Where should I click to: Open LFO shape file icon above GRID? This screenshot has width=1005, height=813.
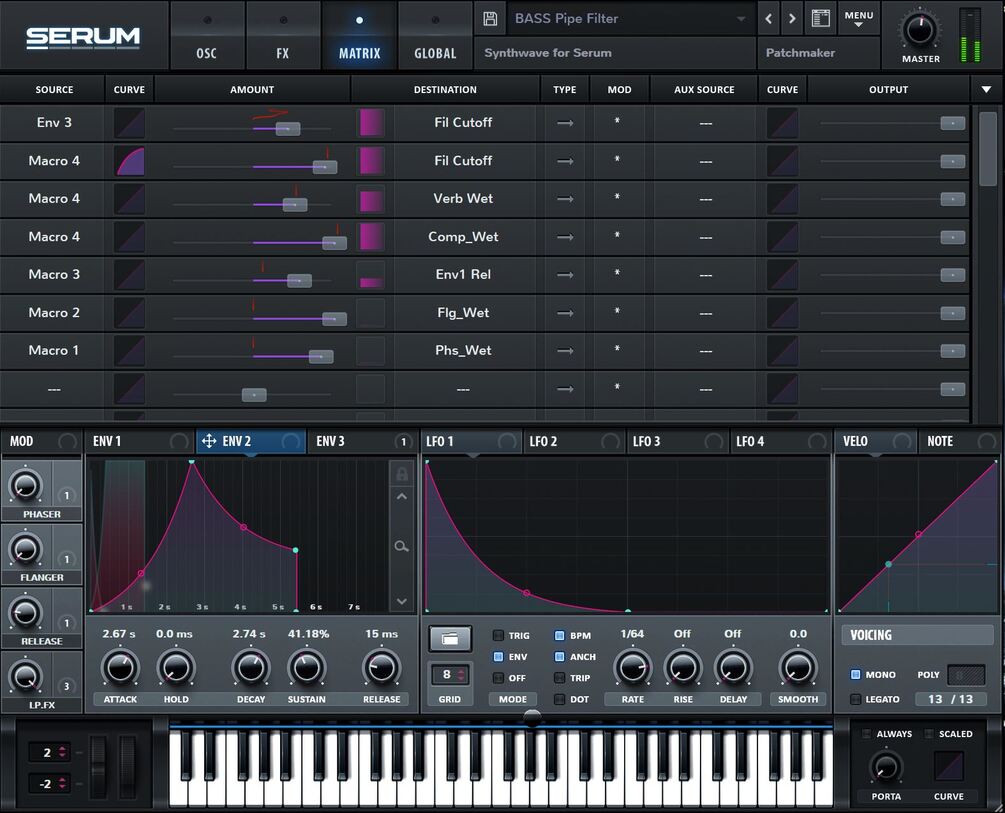449,637
